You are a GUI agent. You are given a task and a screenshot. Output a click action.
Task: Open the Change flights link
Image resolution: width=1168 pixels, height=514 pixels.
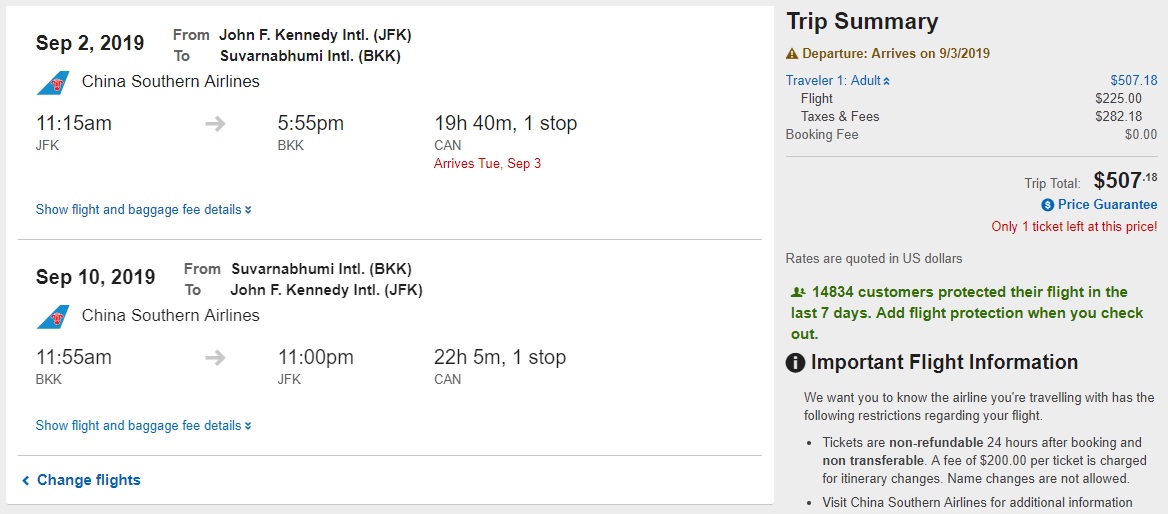click(x=88, y=480)
